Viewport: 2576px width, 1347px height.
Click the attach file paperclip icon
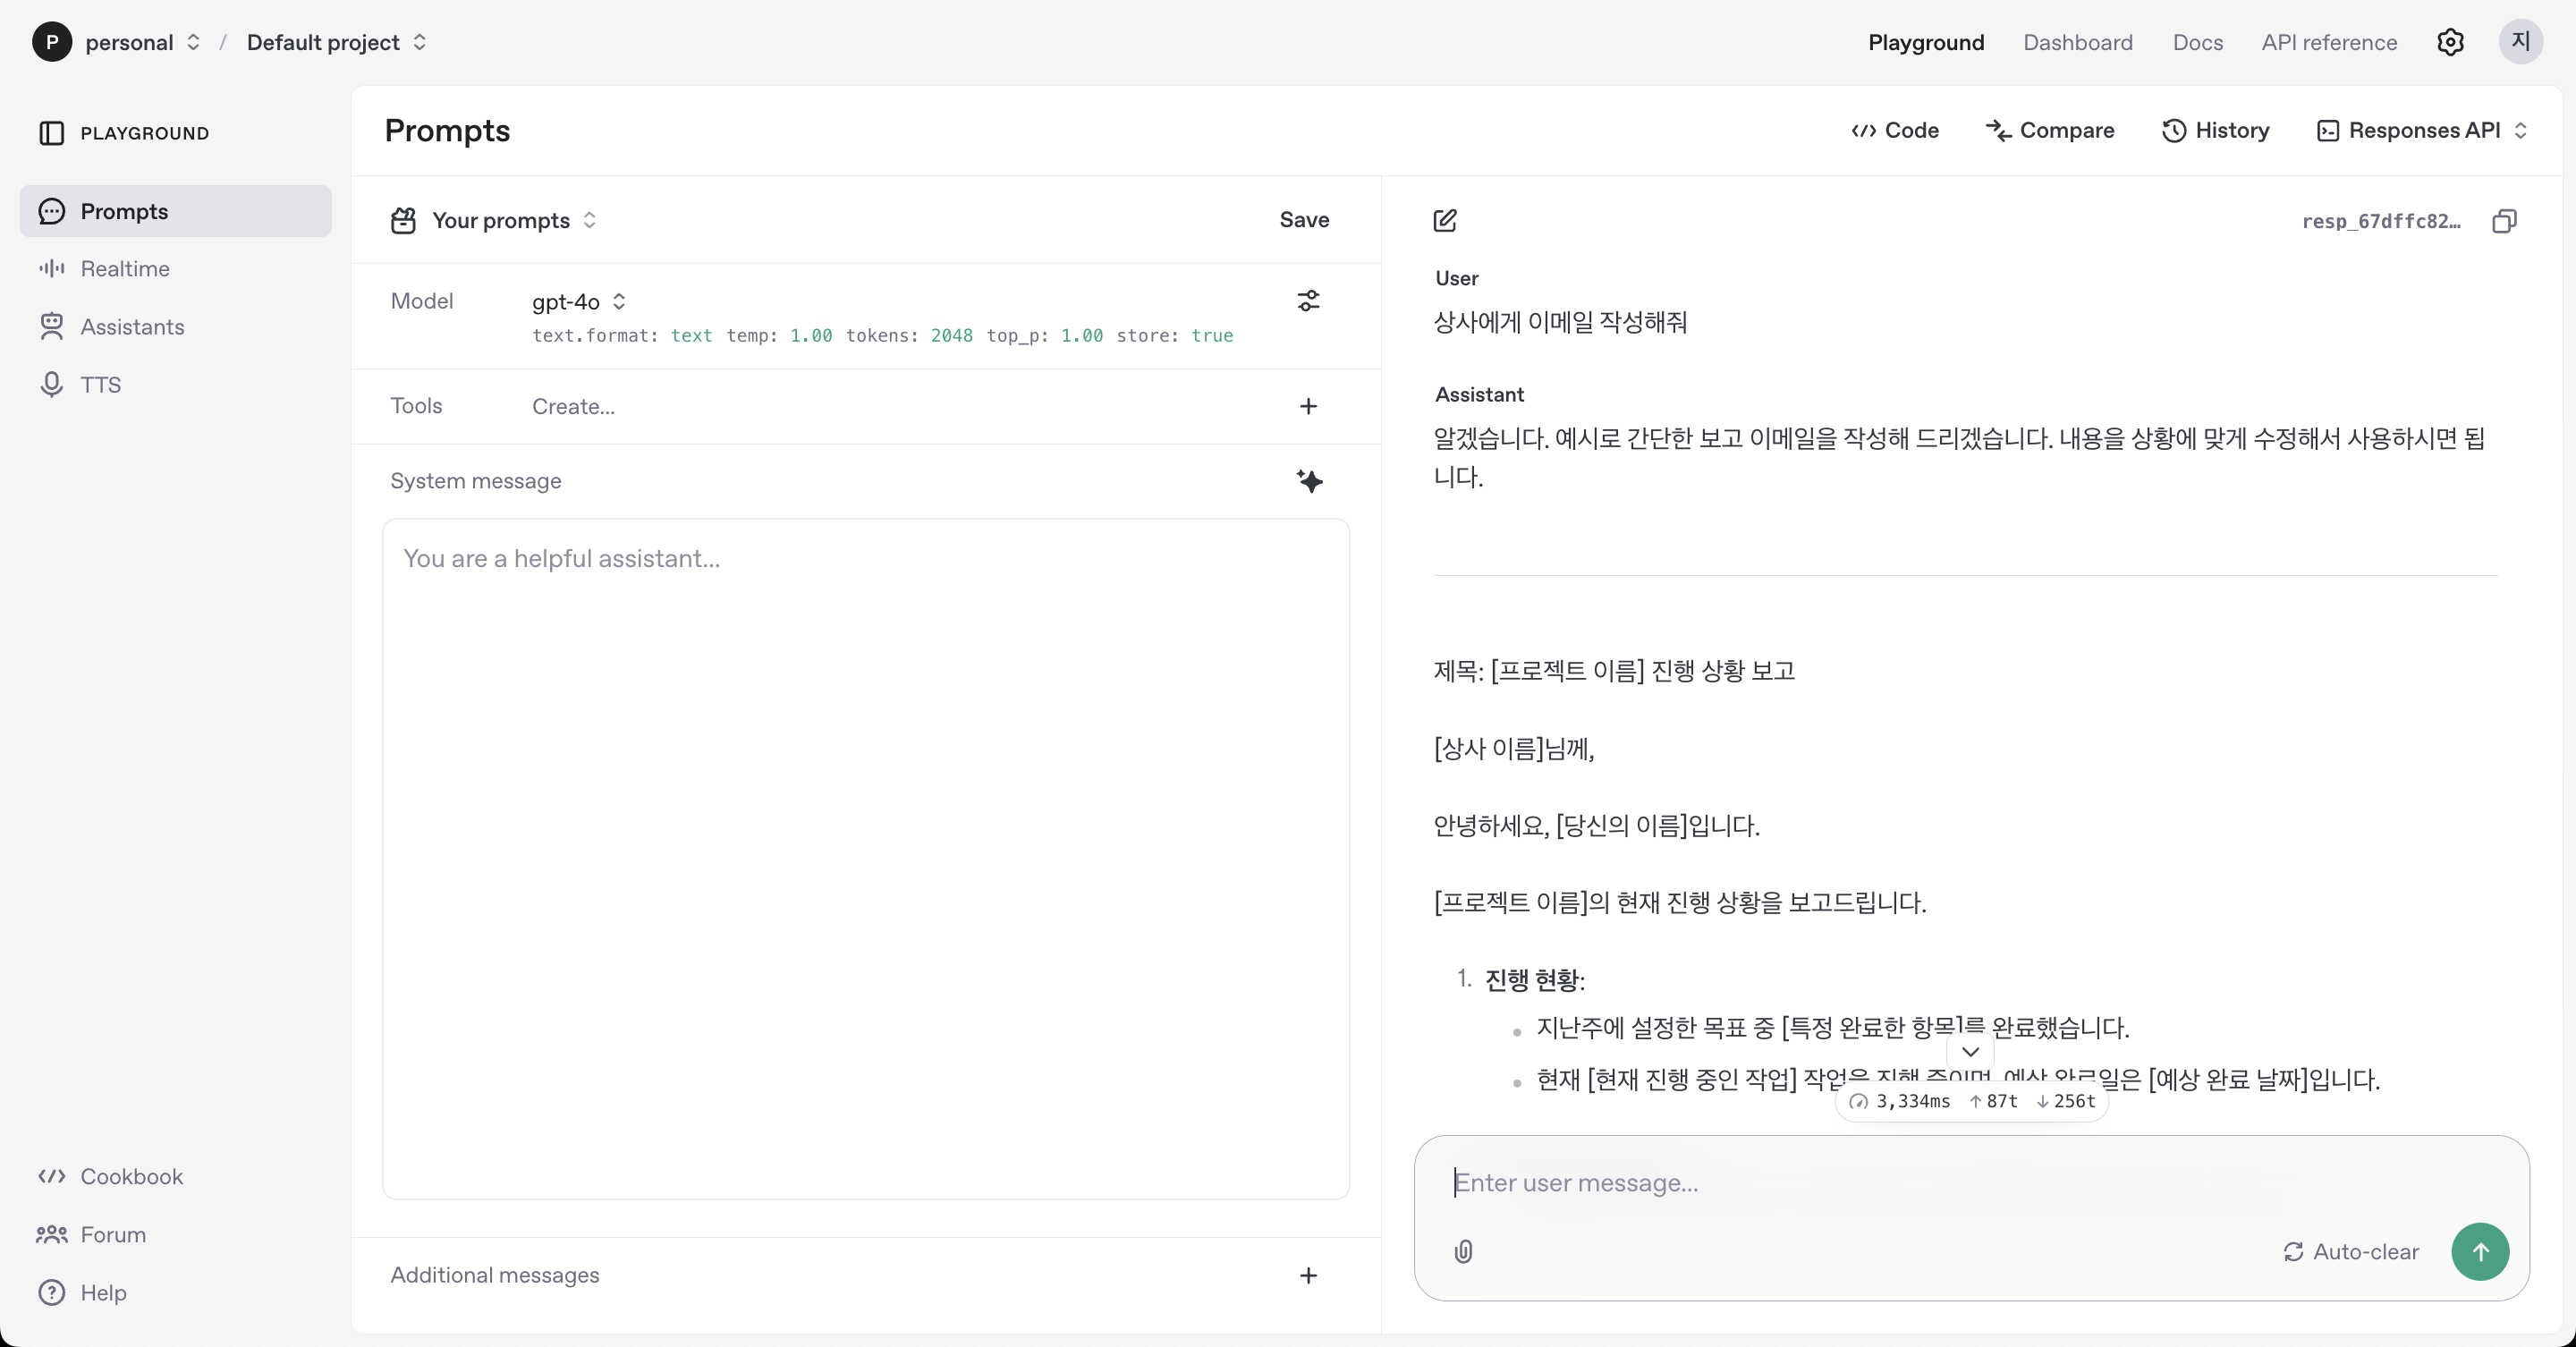[x=1463, y=1251]
